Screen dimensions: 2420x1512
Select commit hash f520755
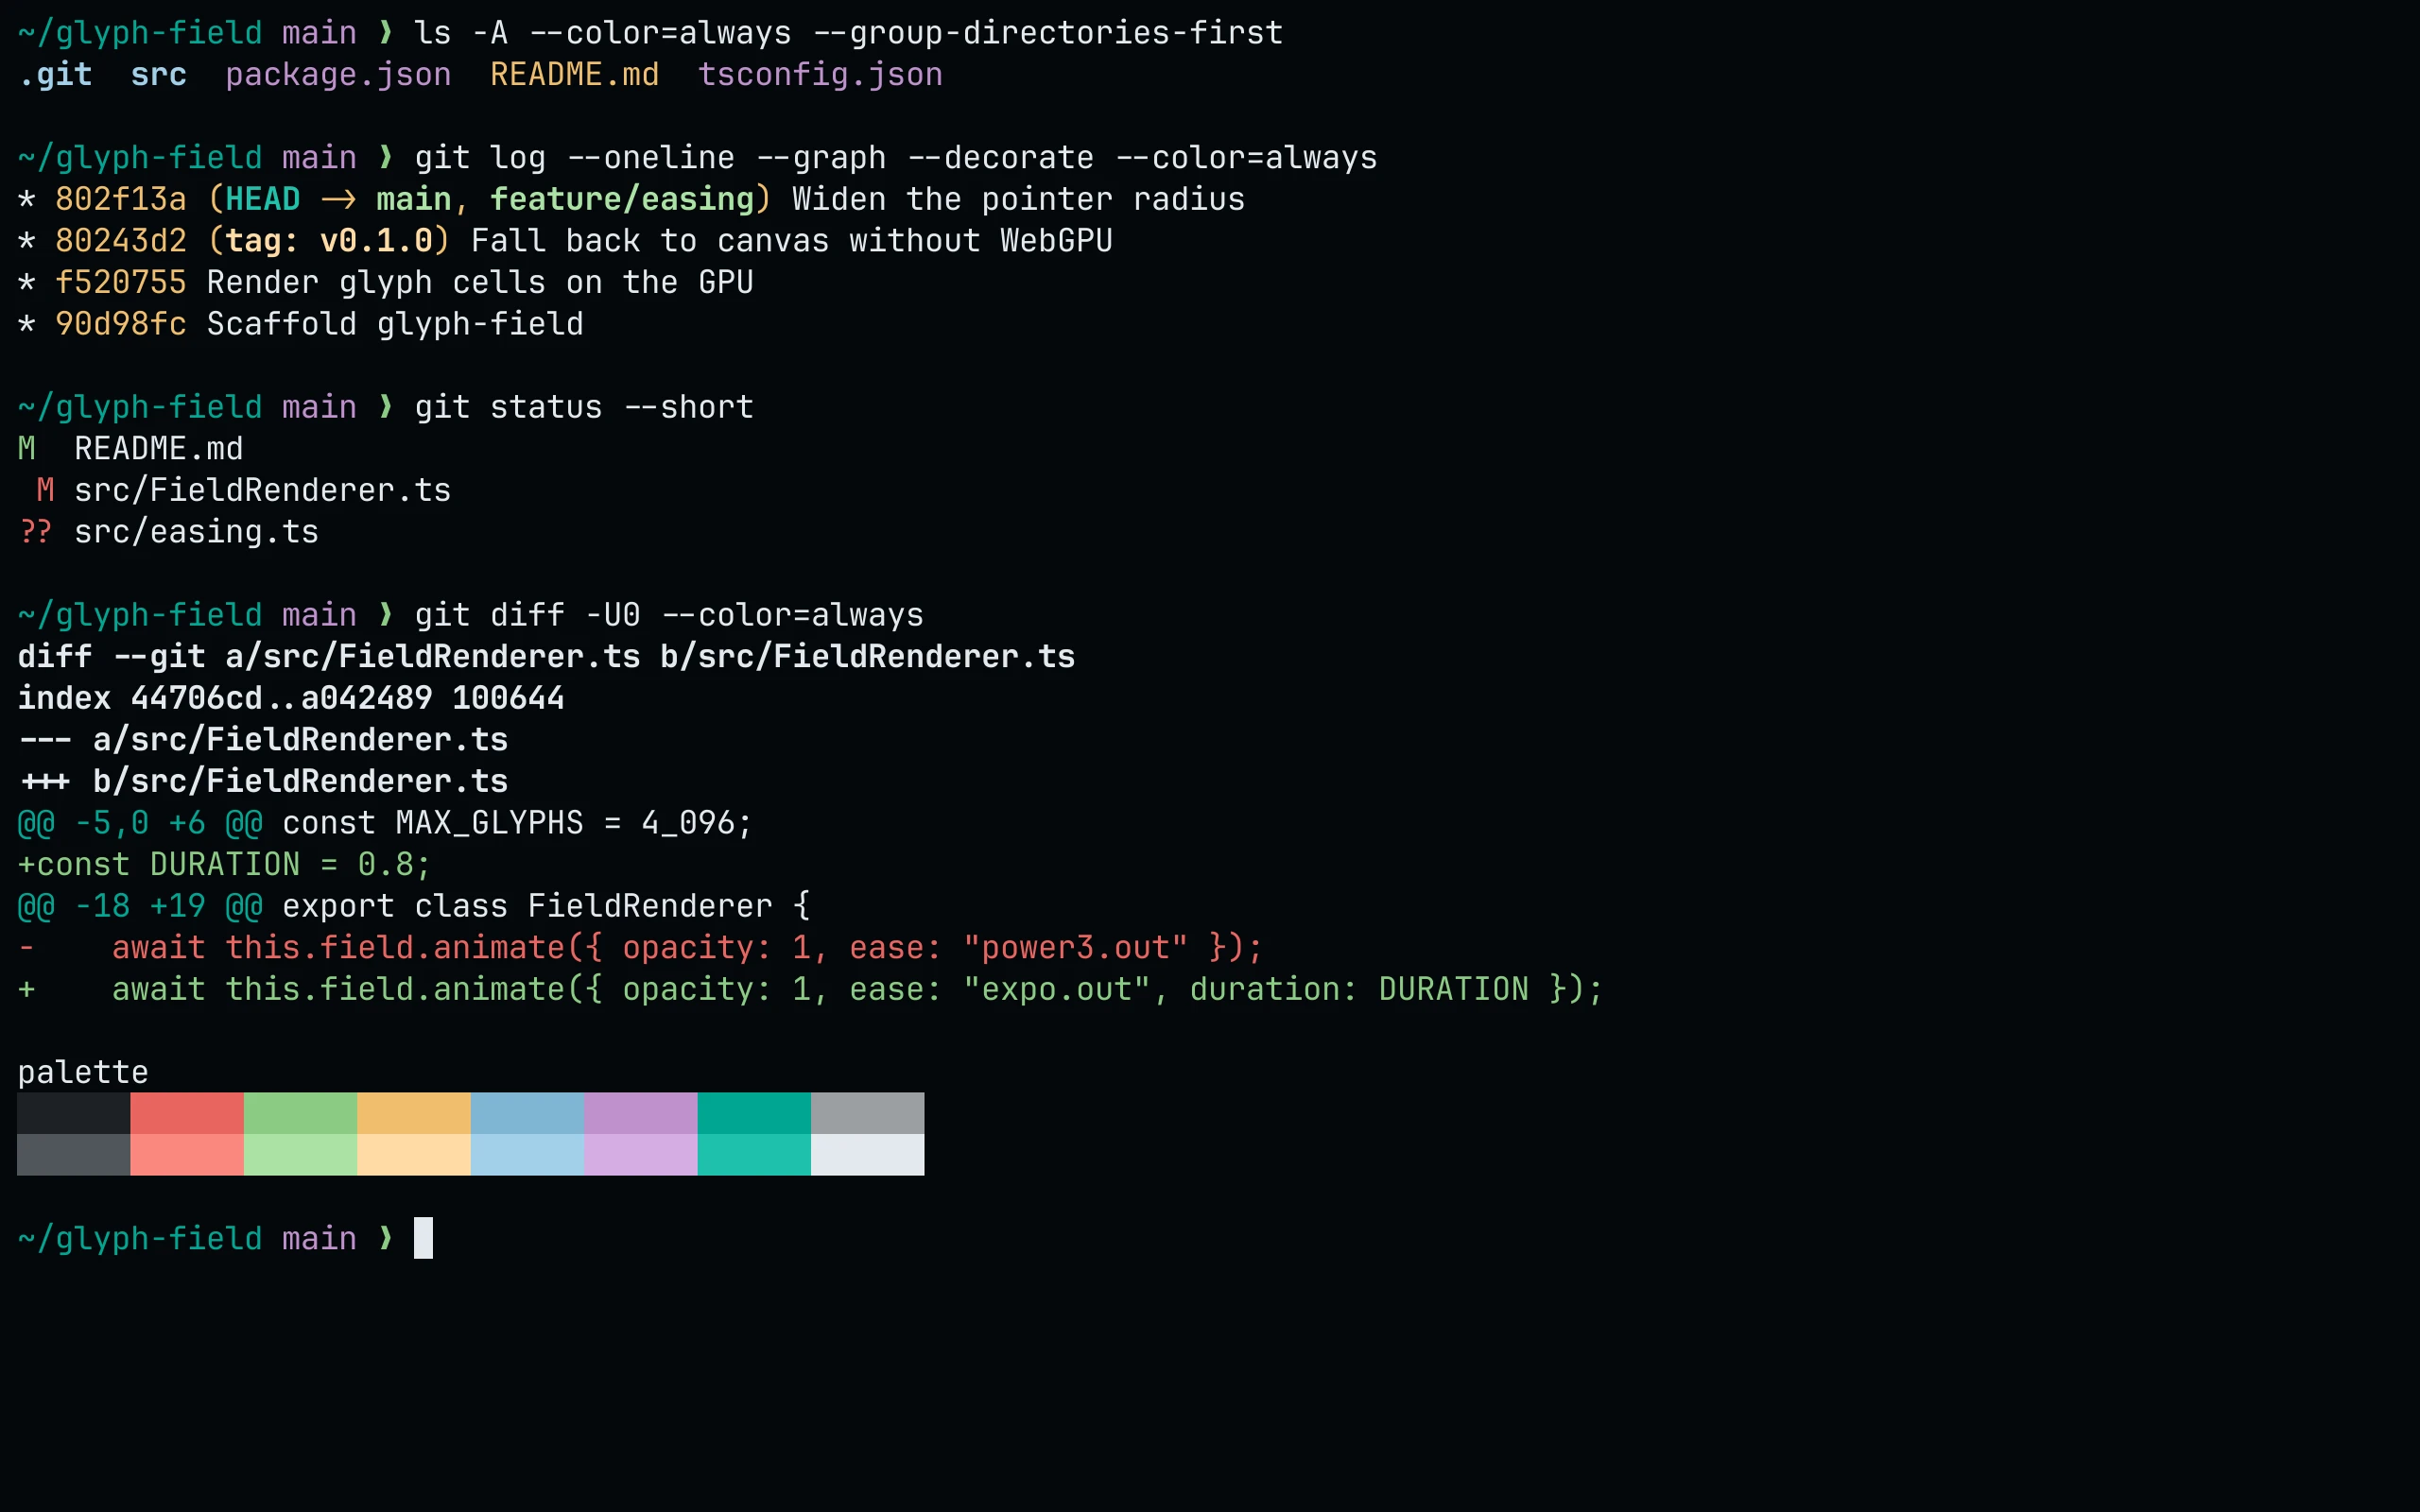(x=121, y=283)
